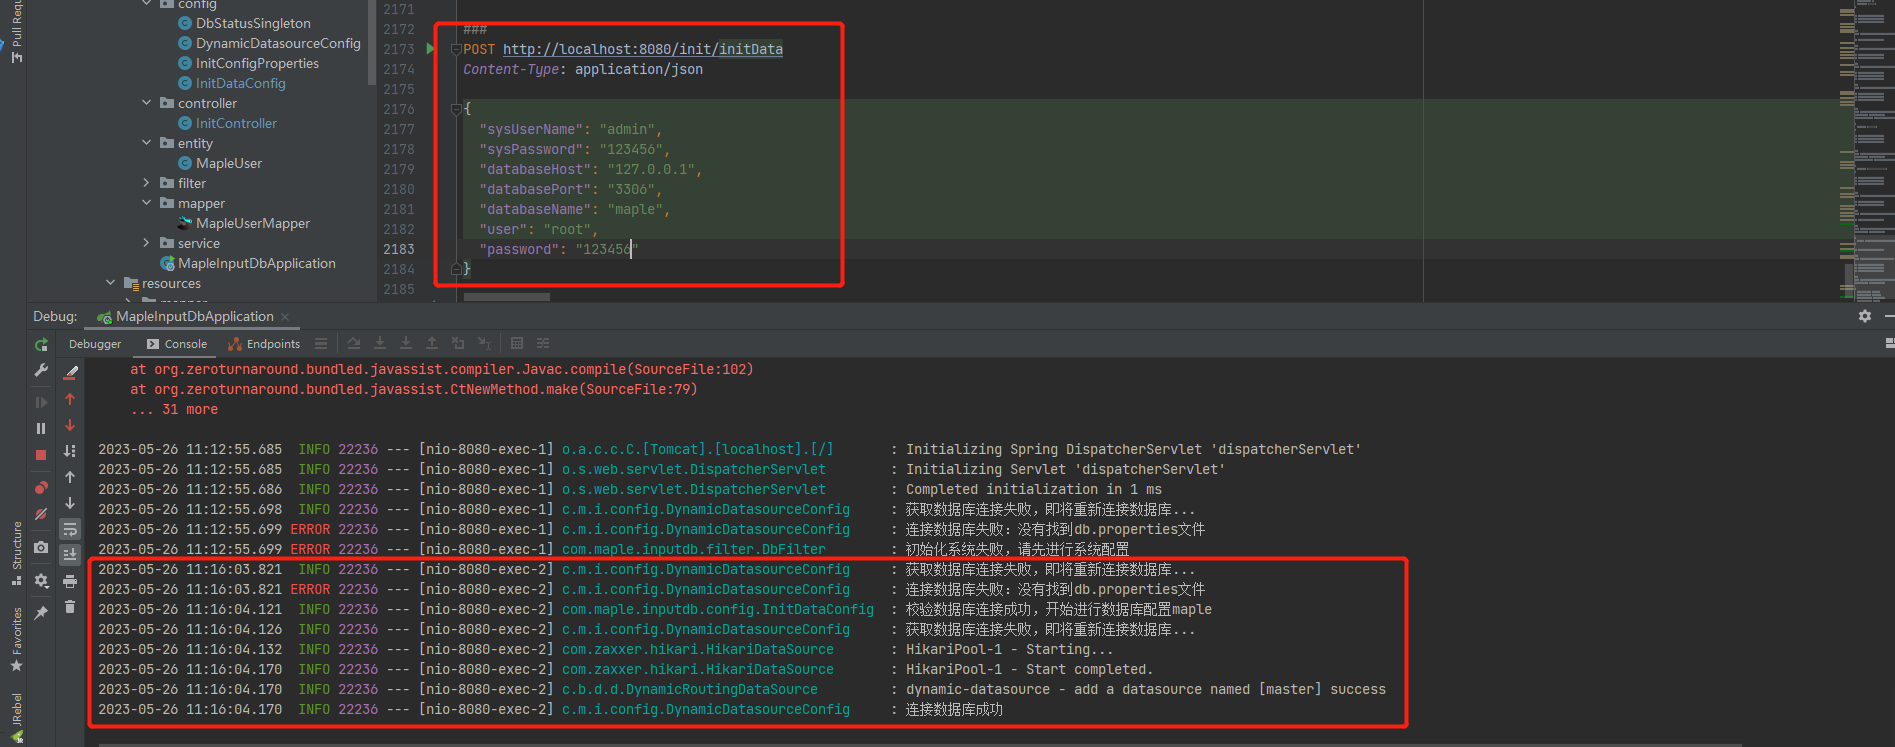The width and height of the screenshot is (1895, 747).
Task: Open debugger settings wrench icon
Action: coord(41,371)
